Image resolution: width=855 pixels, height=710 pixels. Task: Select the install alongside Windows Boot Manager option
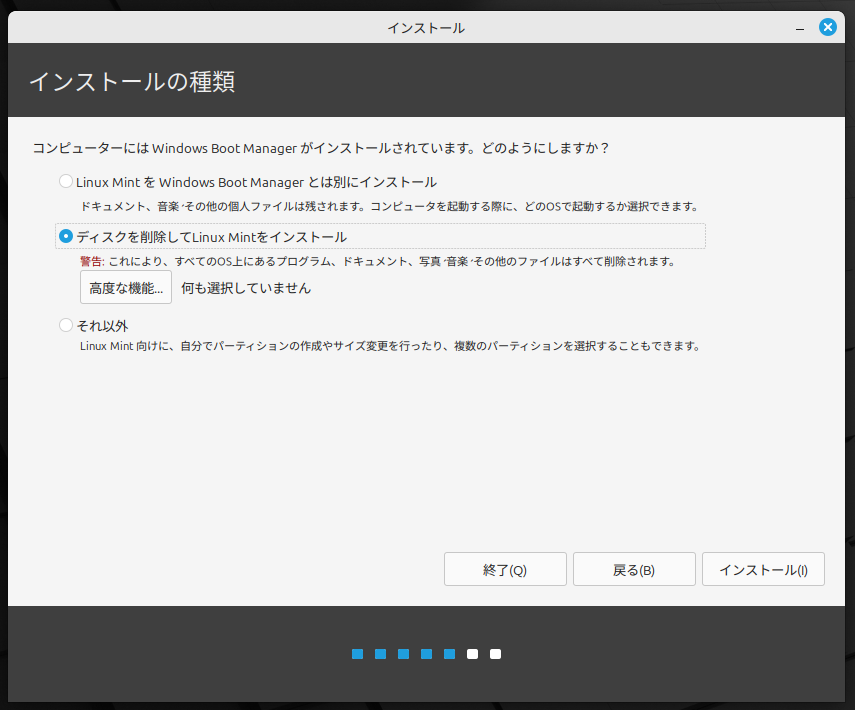[66, 182]
